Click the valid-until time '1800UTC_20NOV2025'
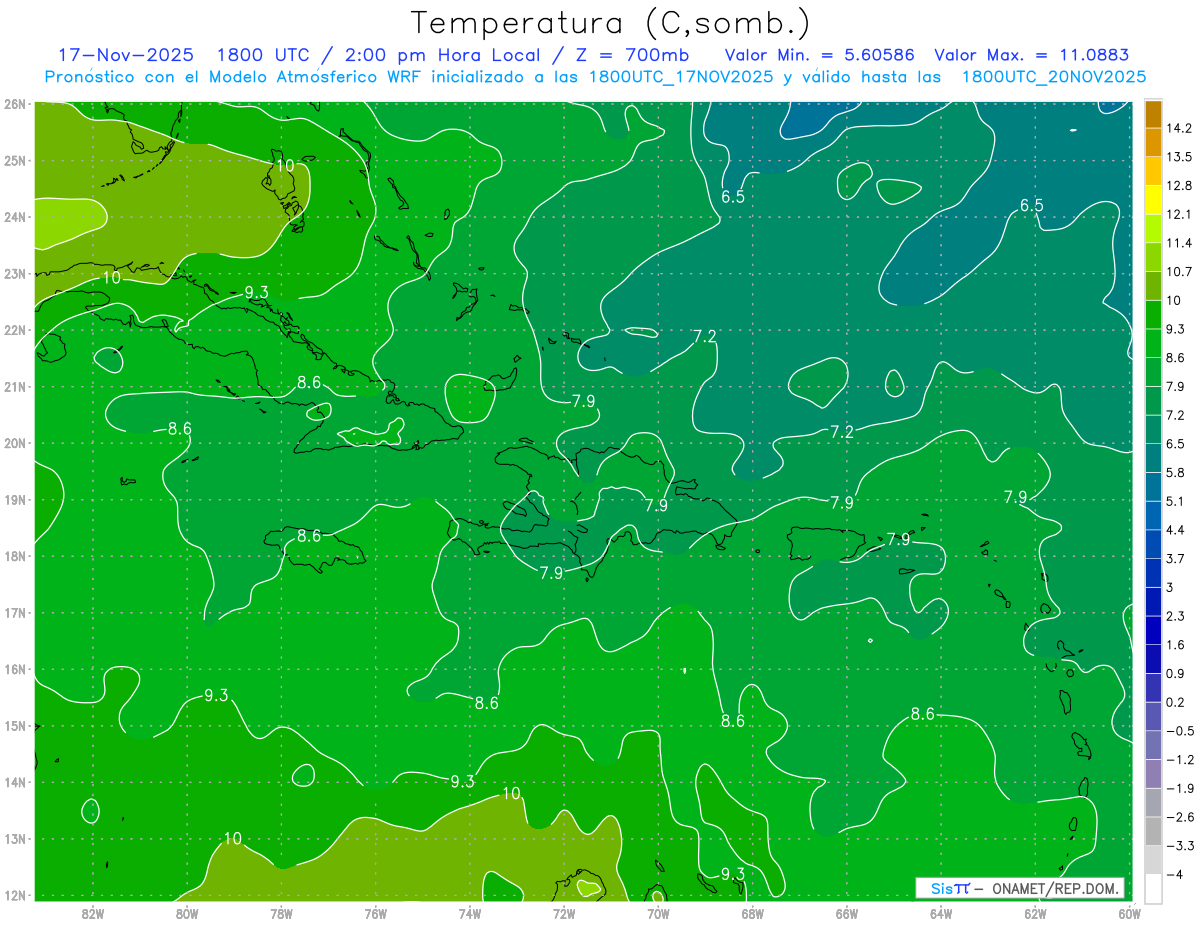Image resolution: width=1200 pixels, height=927 pixels. [1054, 77]
